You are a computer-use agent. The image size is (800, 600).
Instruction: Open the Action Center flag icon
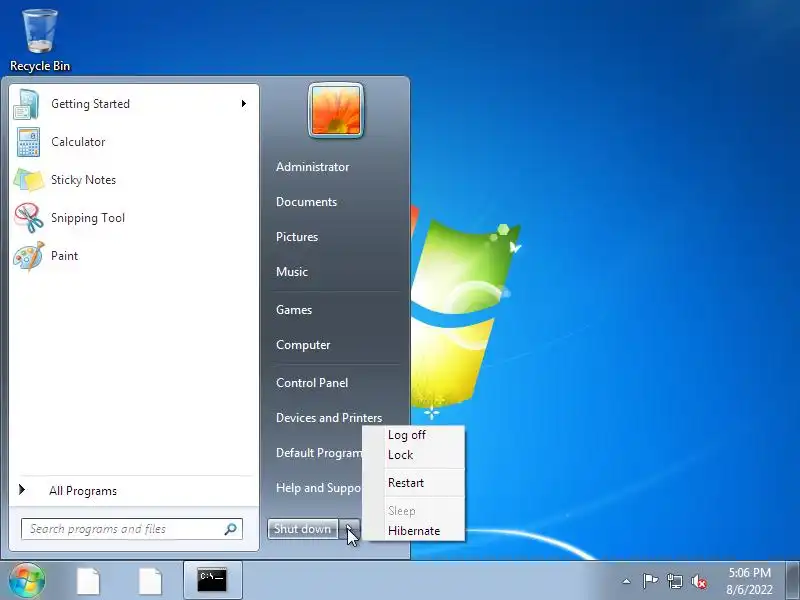[650, 581]
